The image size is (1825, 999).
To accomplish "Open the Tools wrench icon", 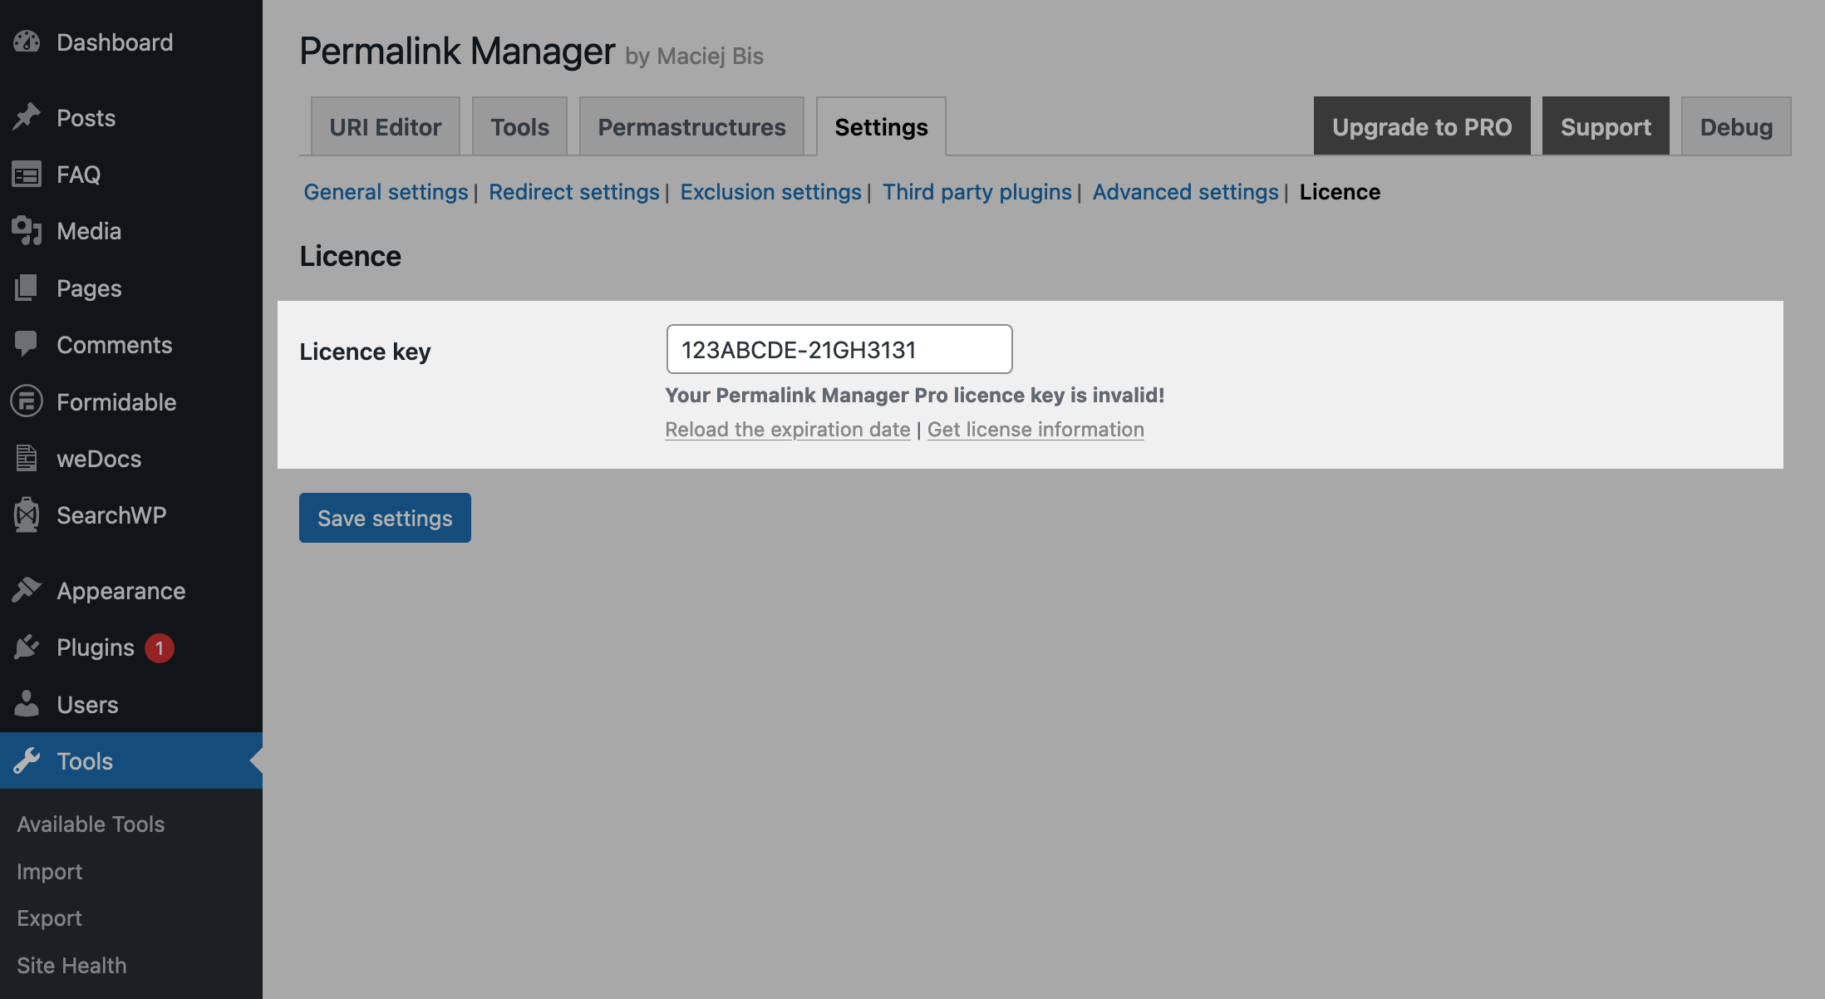I will click(x=27, y=760).
